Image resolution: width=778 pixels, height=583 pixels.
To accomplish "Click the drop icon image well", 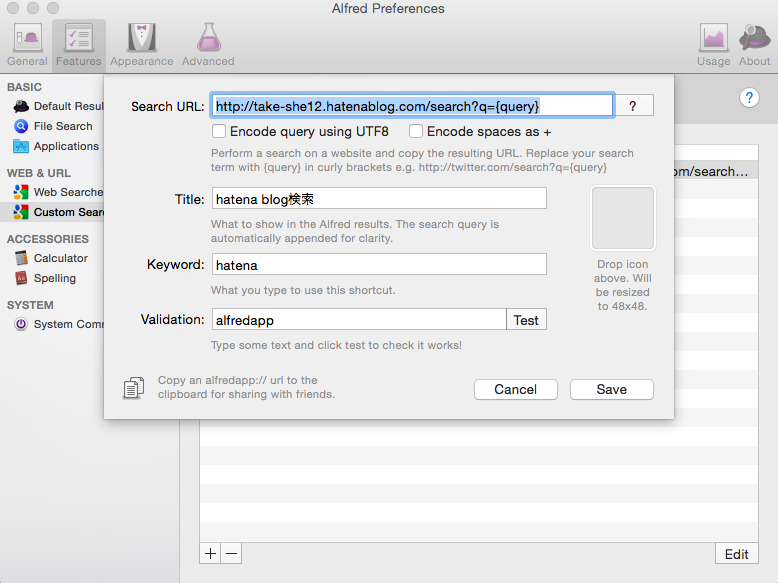I will 623,218.
